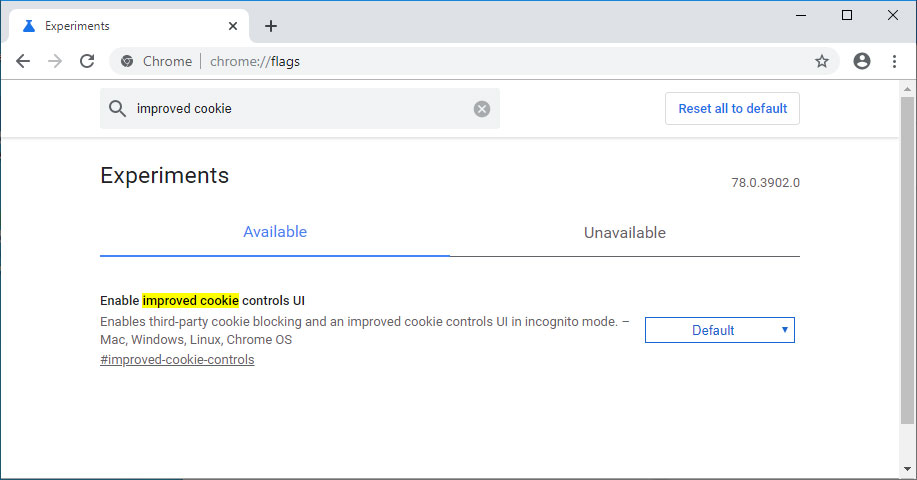
Task: Bookmark this page with the star icon
Action: (x=822, y=61)
